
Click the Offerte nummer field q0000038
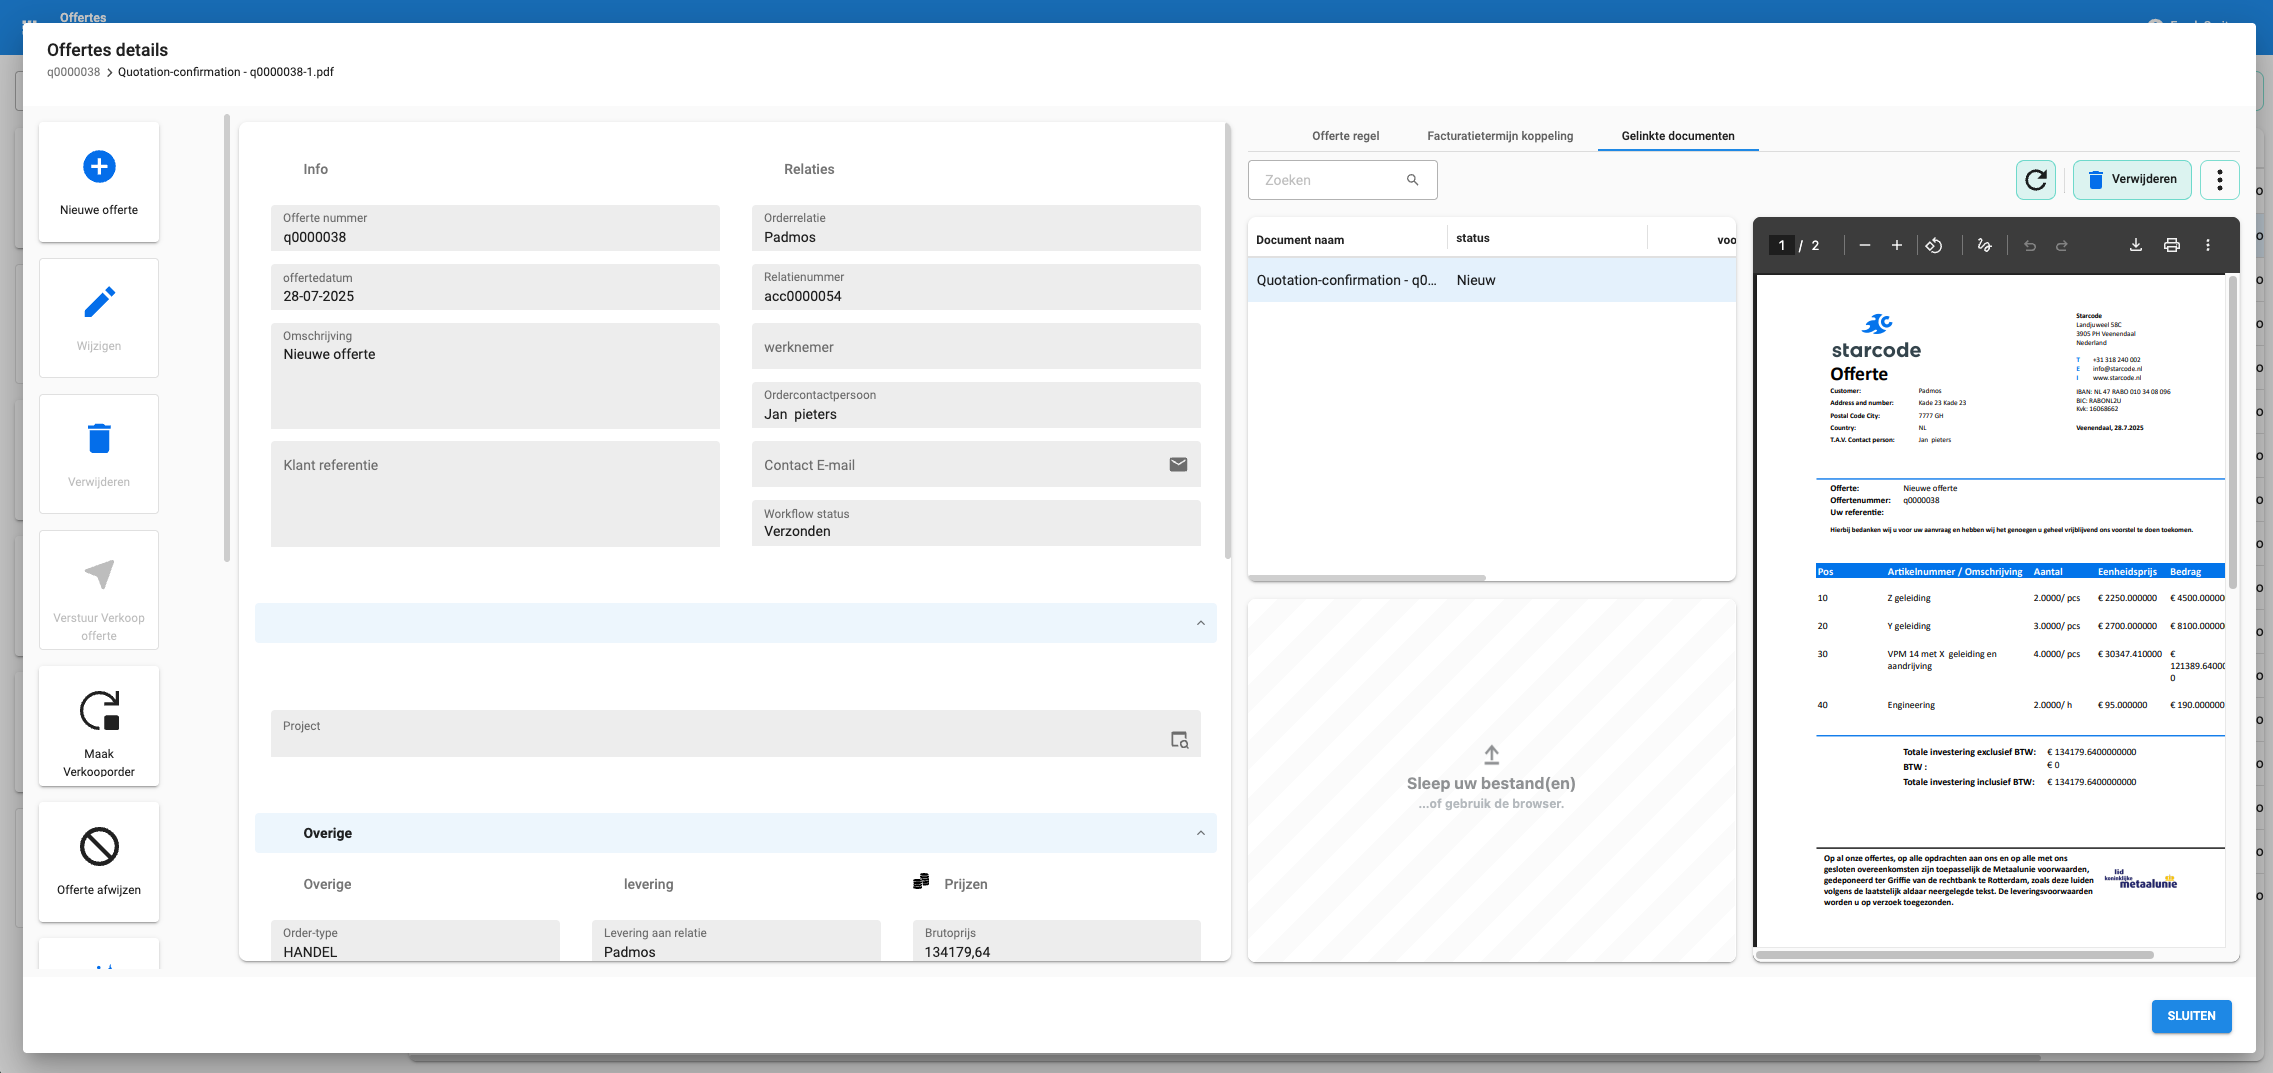point(495,228)
